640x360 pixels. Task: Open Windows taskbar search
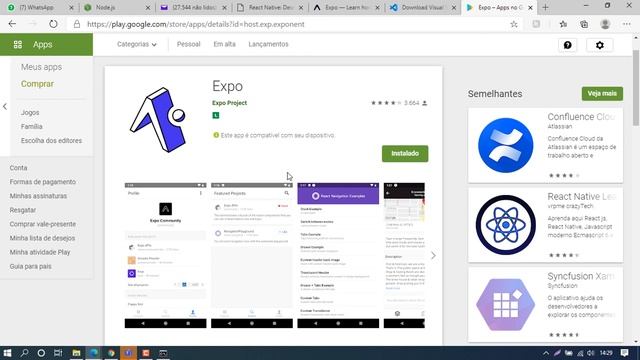coord(24,353)
